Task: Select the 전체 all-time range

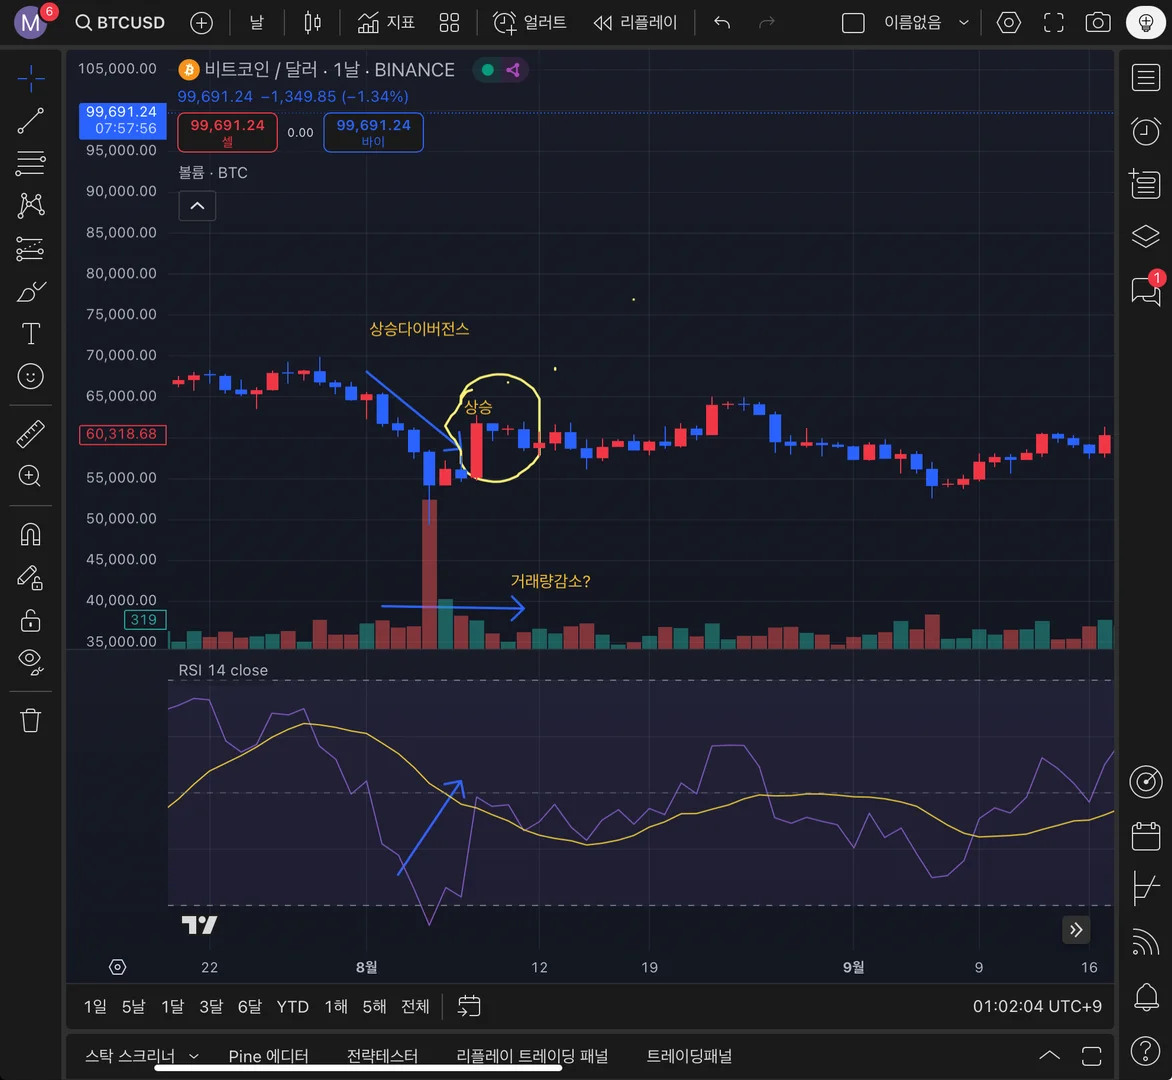Action: tap(415, 1007)
